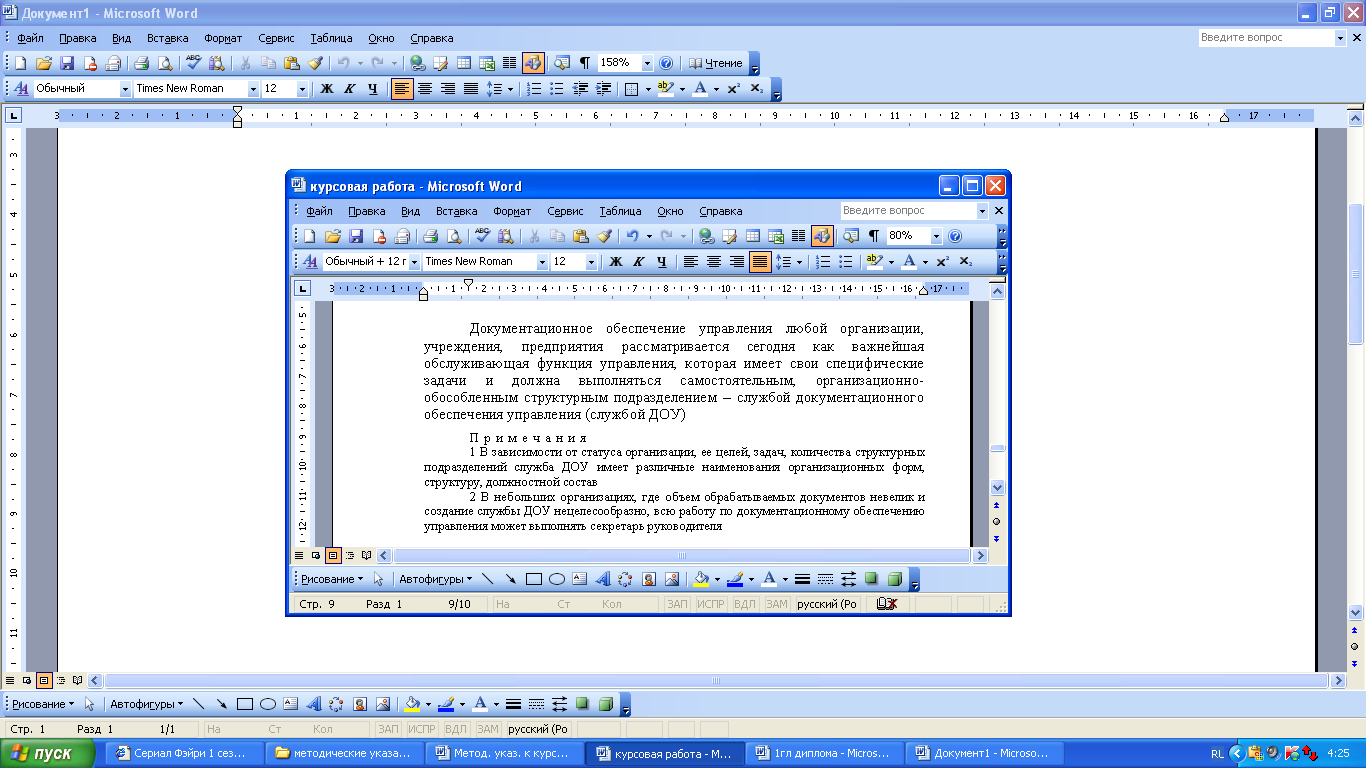Click Text Box icon in bottom Документ1 drawing toolbar

tap(291, 704)
